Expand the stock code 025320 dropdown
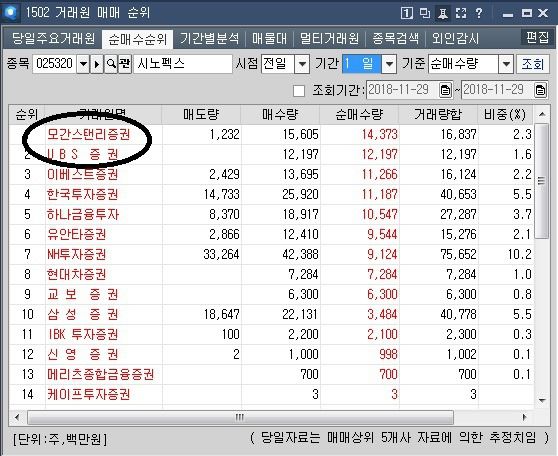Screen dimensions: 558x456 83,64
